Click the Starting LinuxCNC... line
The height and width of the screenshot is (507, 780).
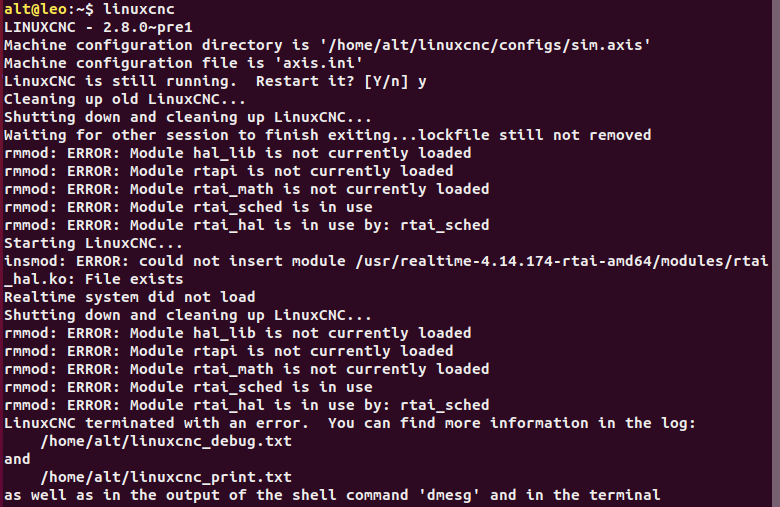94,243
